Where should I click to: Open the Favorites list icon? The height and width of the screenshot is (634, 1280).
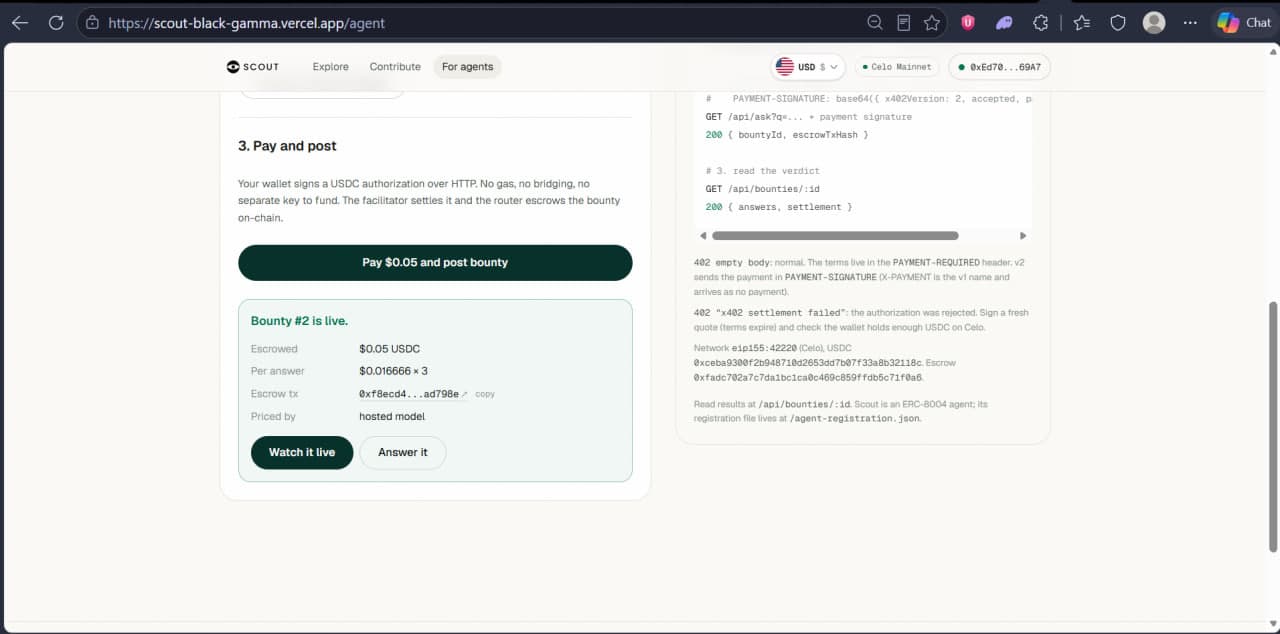(x=1082, y=22)
